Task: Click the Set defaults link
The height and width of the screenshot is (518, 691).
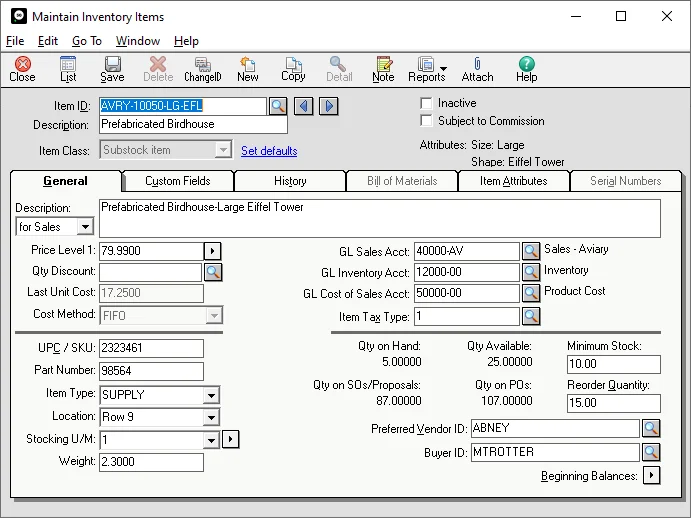Action: (x=269, y=151)
